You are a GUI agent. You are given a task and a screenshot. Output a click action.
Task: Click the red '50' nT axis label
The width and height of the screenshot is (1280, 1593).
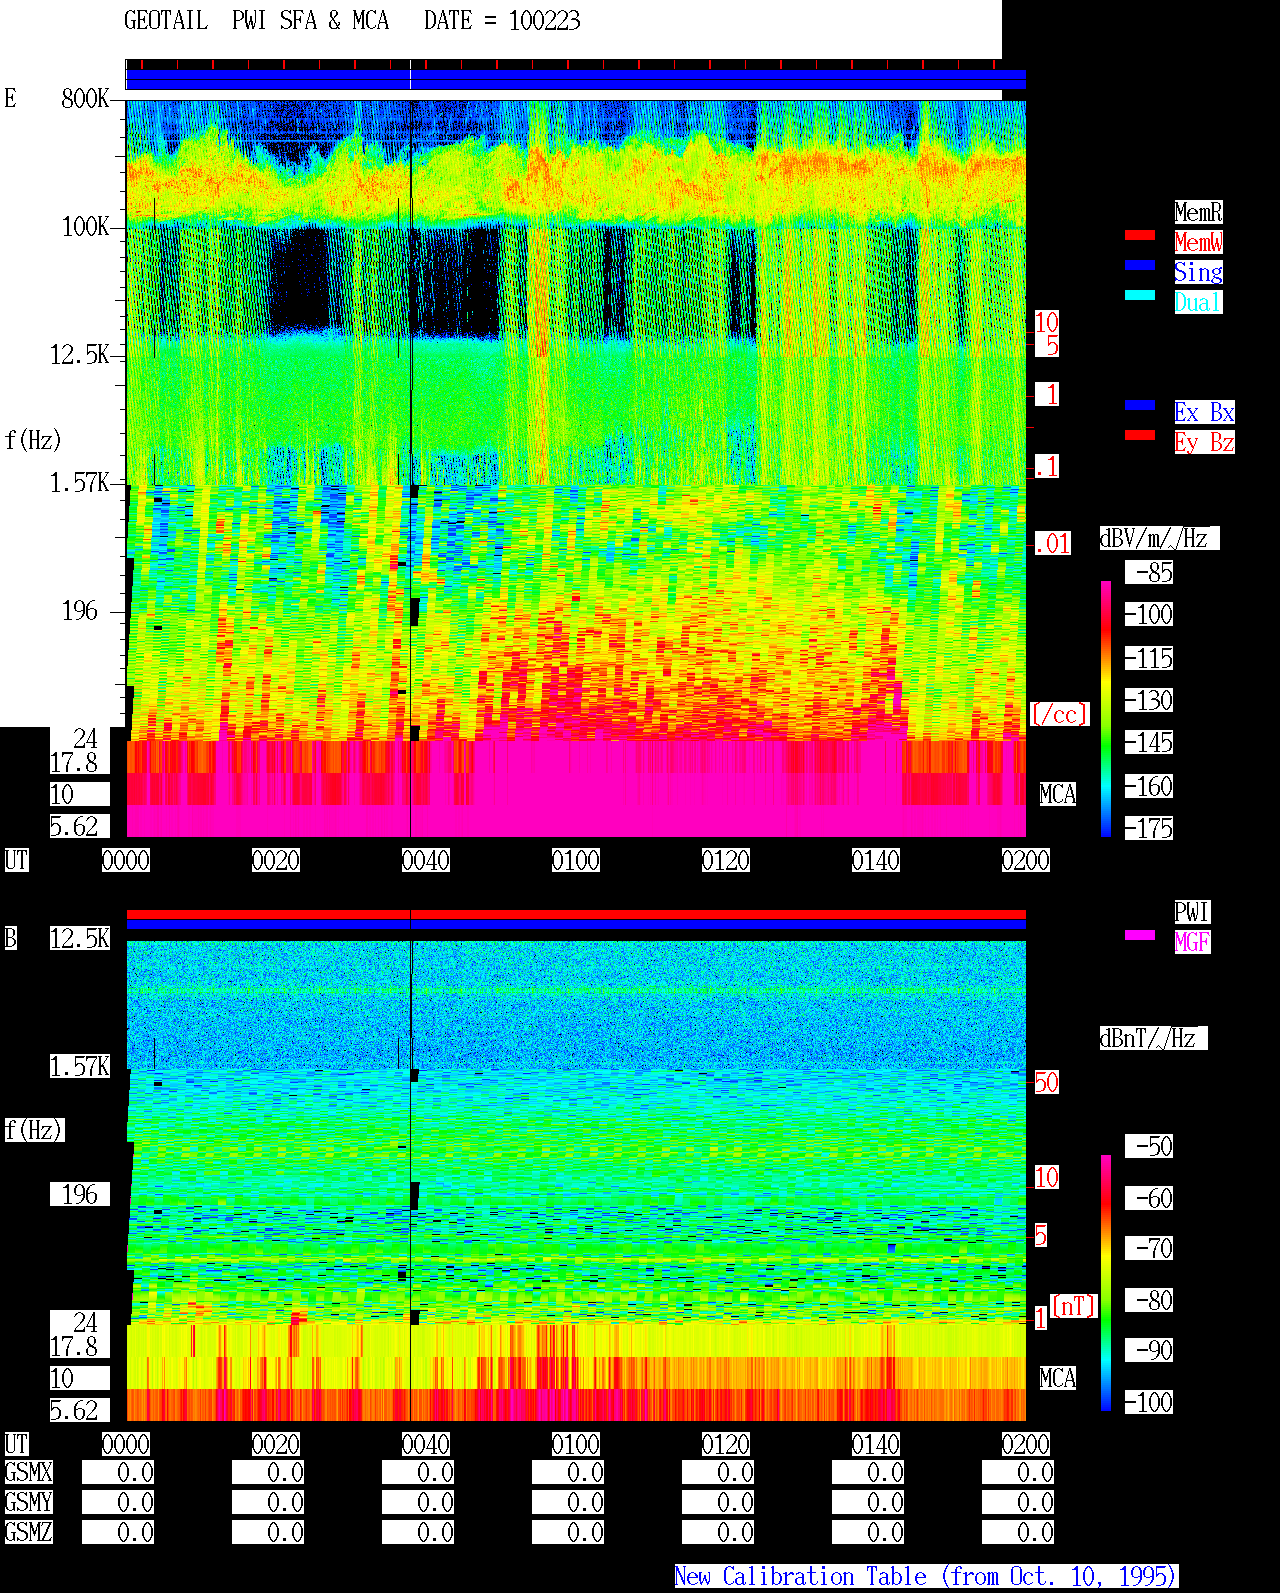point(1046,1082)
